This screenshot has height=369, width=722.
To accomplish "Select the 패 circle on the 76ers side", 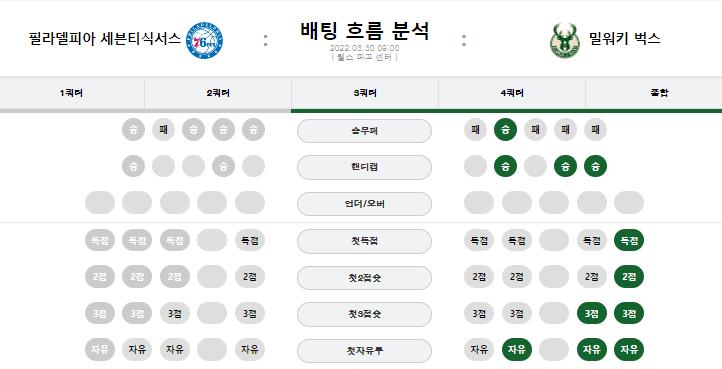I will [163, 129].
